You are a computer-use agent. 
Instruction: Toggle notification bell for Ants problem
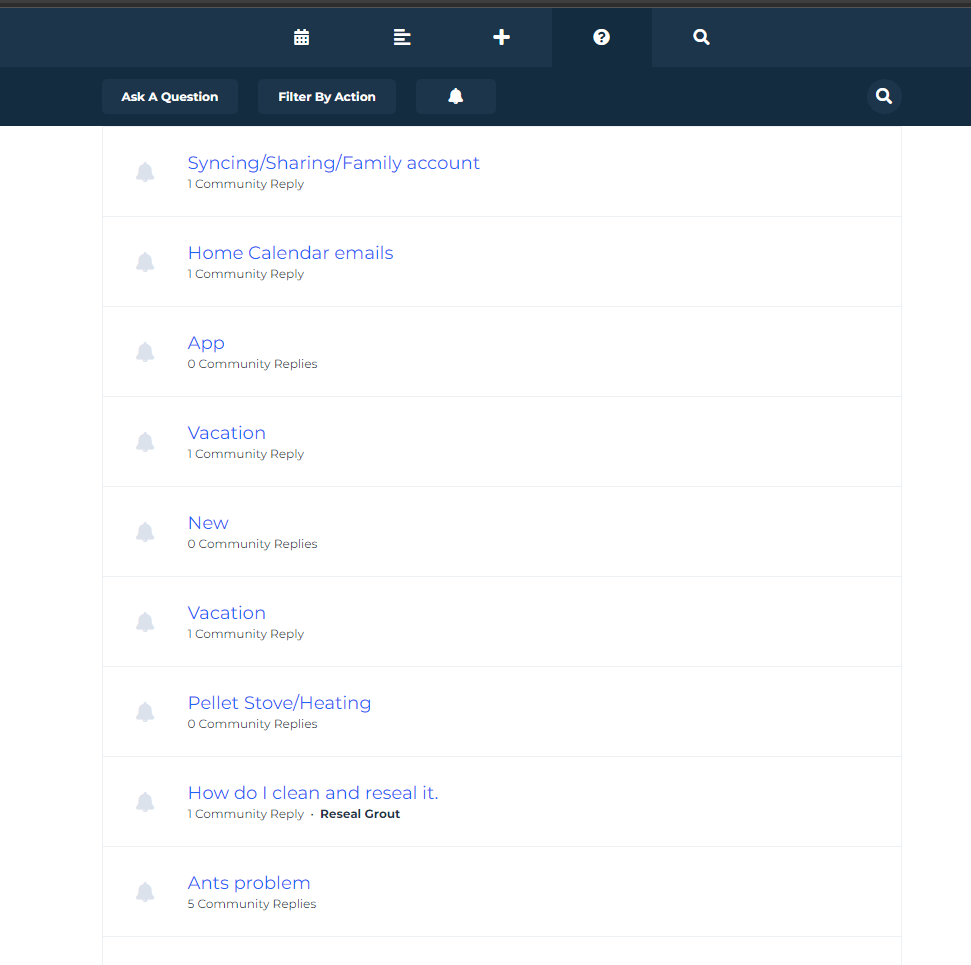click(145, 892)
